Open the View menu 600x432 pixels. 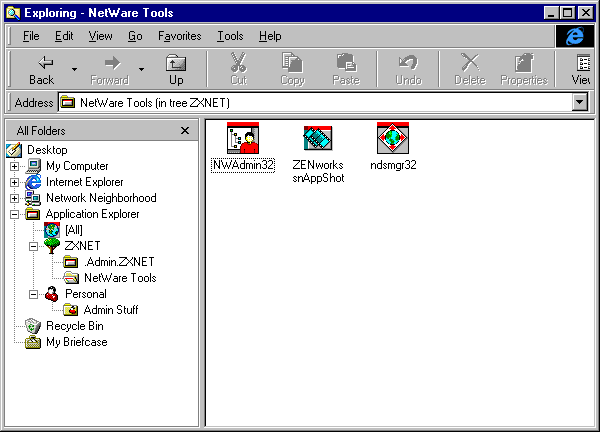pyautogui.click(x=101, y=36)
